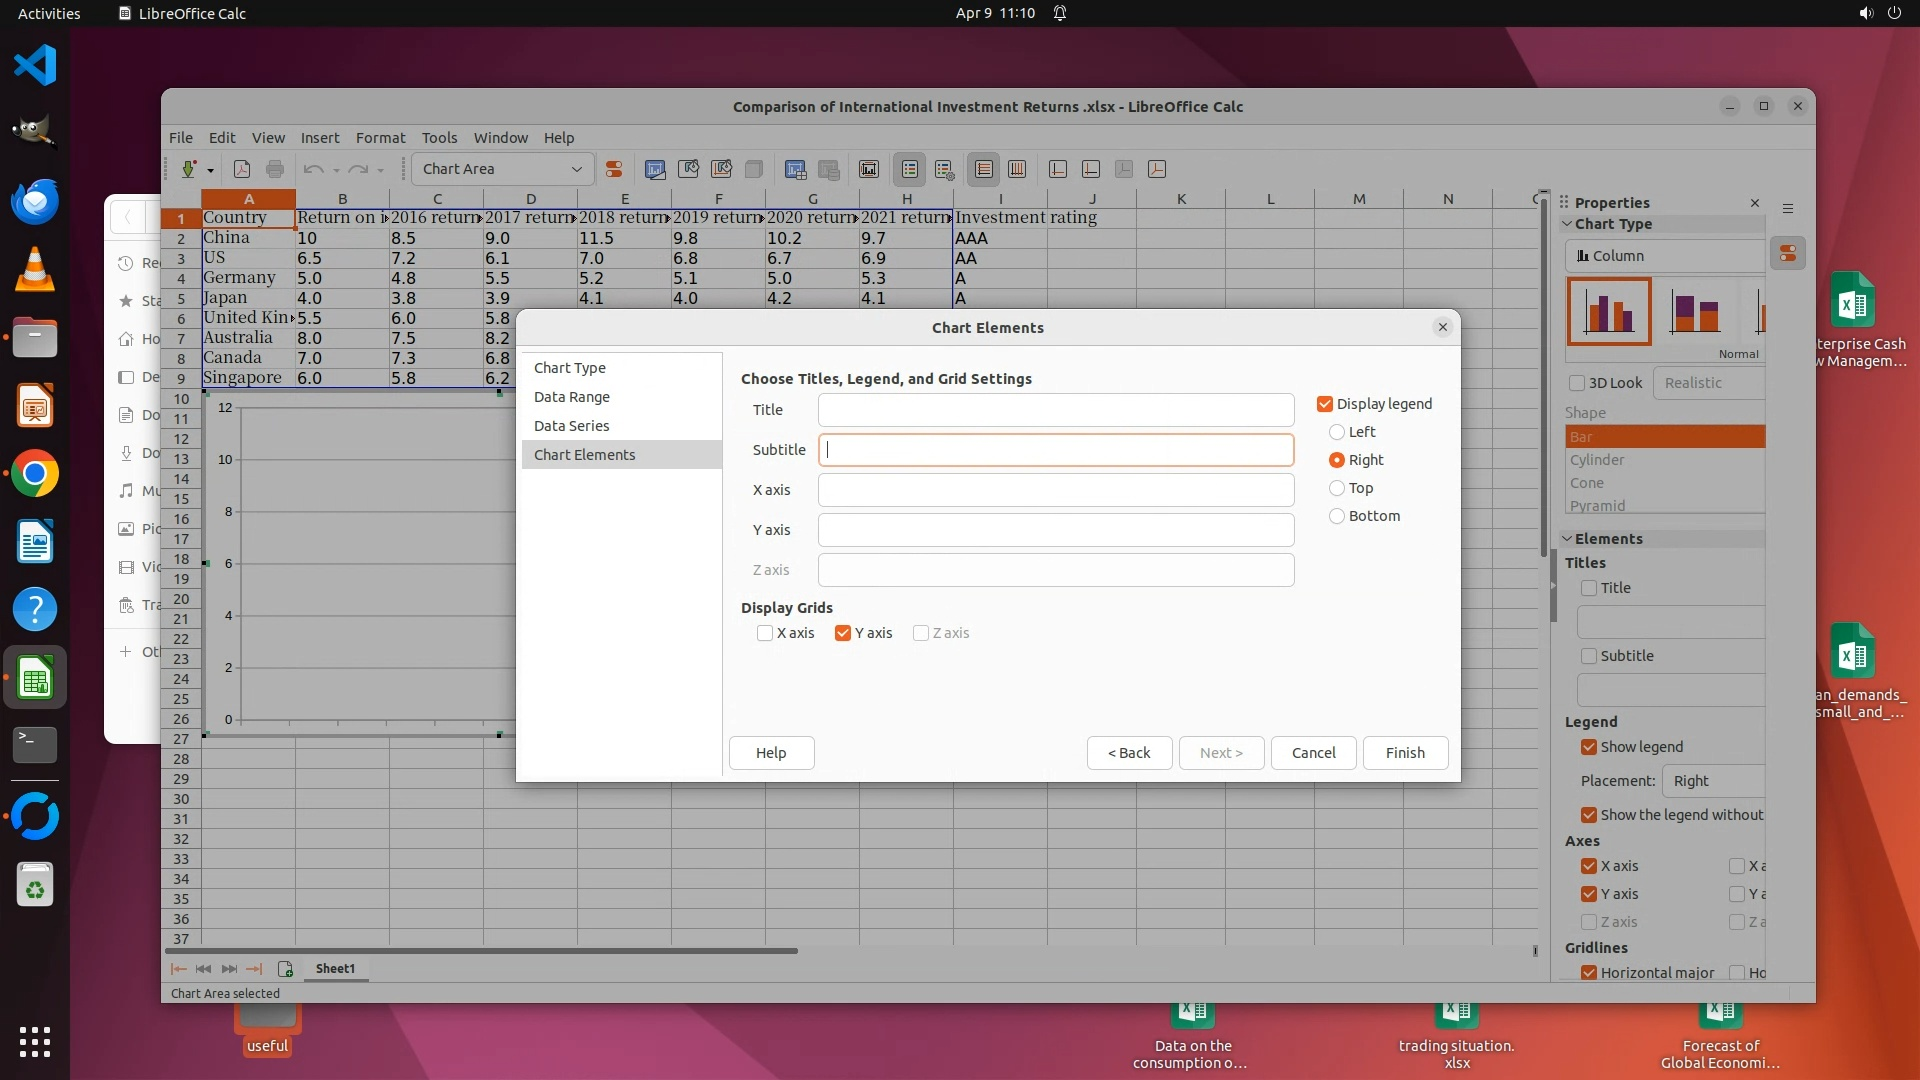Select the Bottom legend position radio
Viewport: 1920px width, 1080px height.
click(x=1337, y=516)
